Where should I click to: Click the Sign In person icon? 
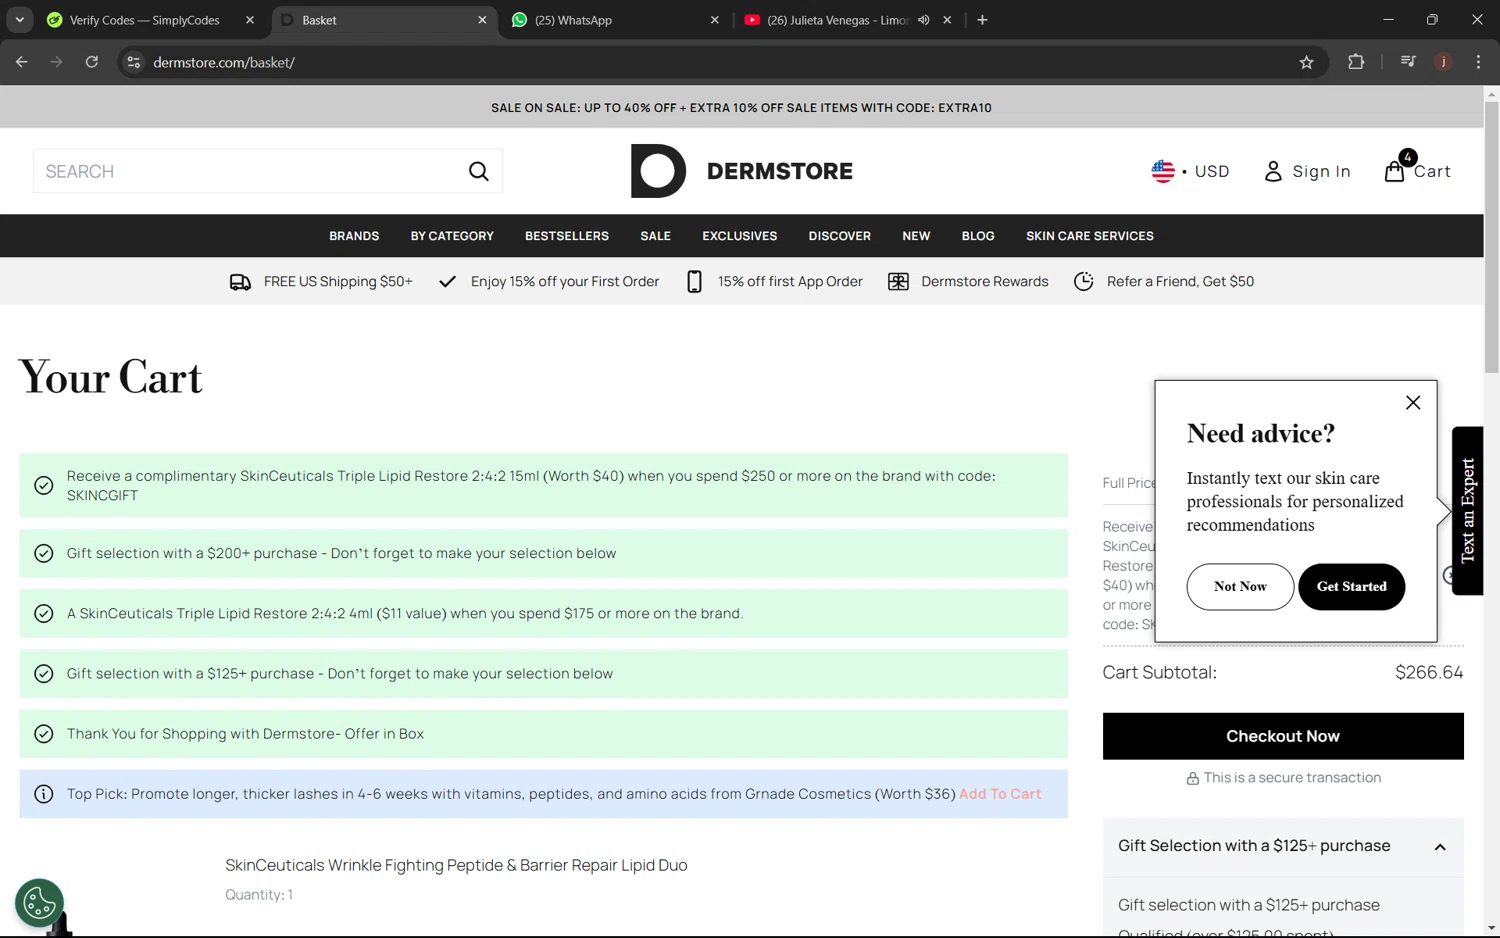point(1273,172)
